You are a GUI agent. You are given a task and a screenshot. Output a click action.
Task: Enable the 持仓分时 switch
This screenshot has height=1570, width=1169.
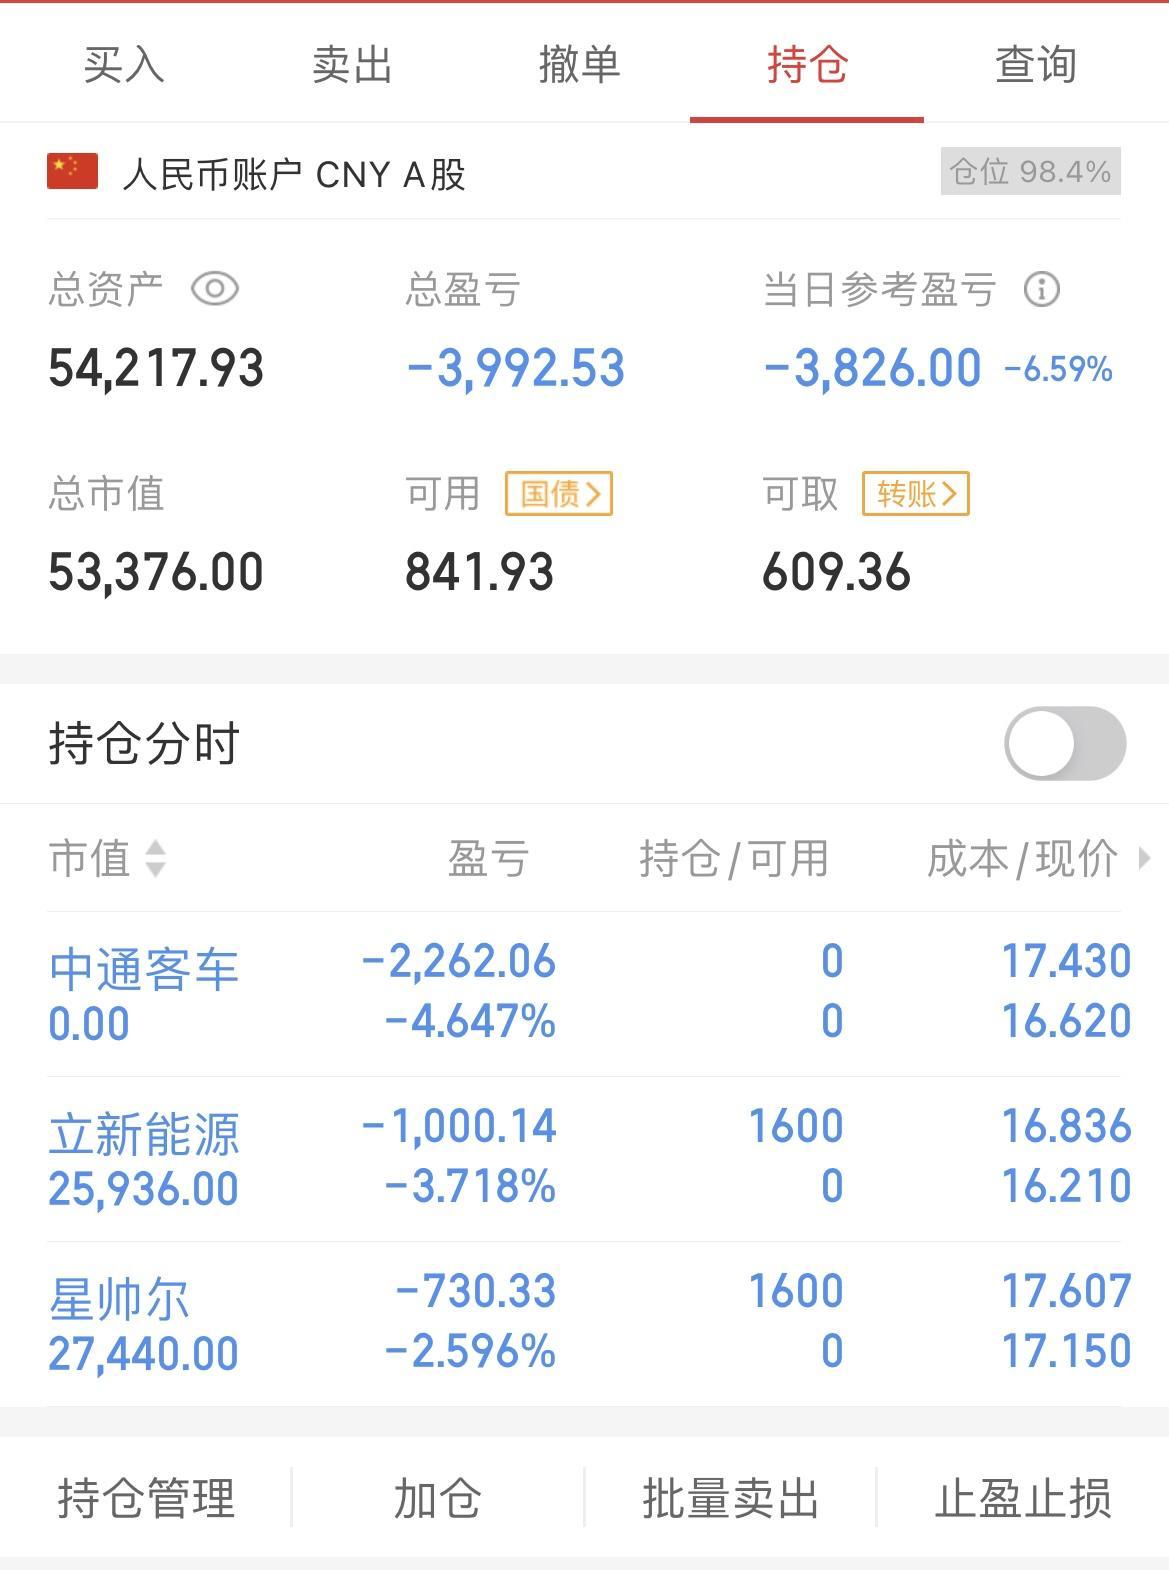click(x=1065, y=743)
